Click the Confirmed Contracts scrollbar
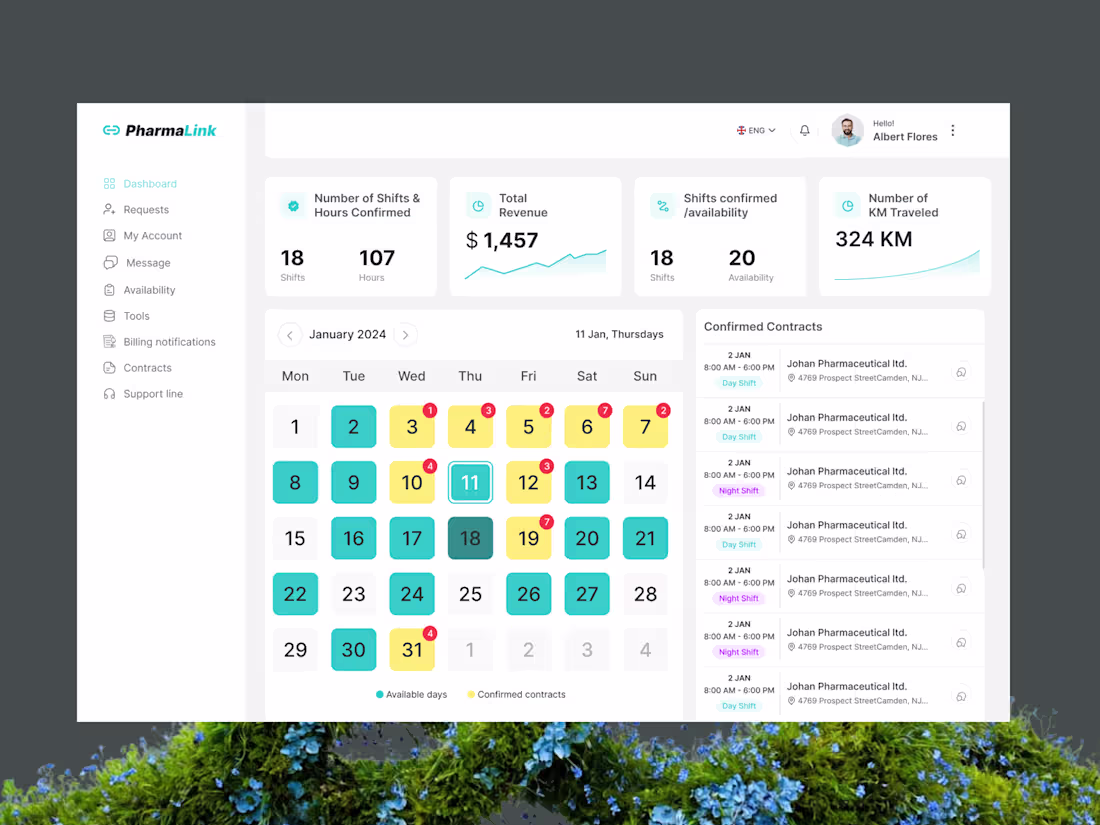The width and height of the screenshot is (1100, 825). tap(984, 485)
